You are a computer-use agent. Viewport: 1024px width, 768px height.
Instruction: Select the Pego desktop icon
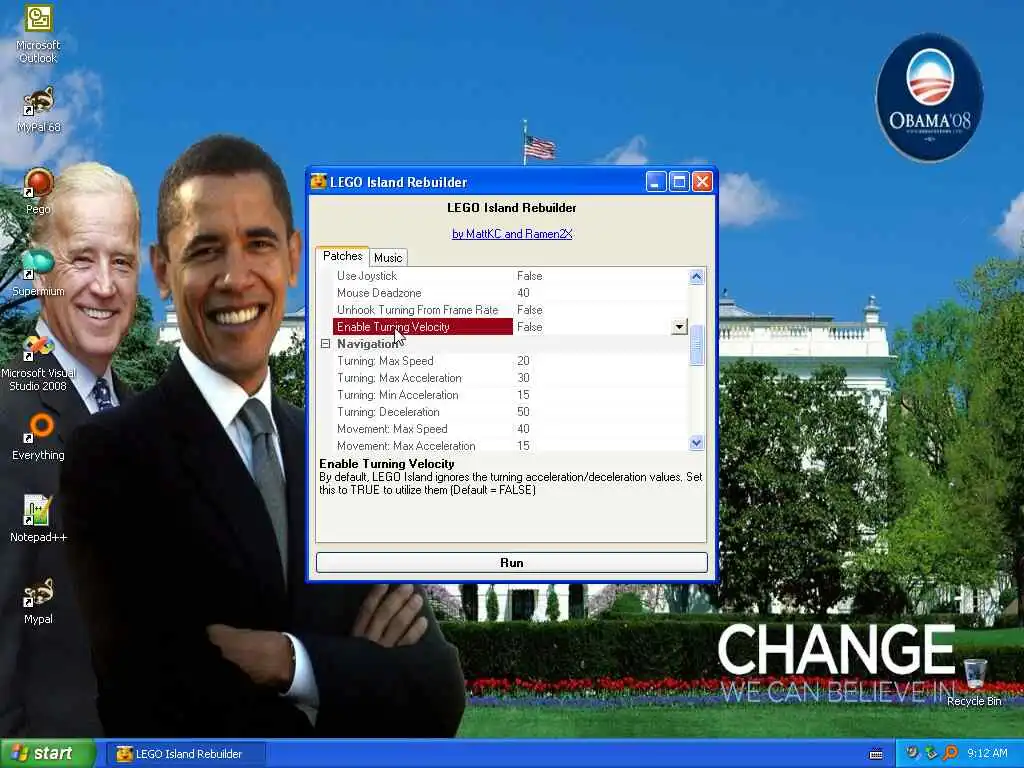[x=38, y=191]
